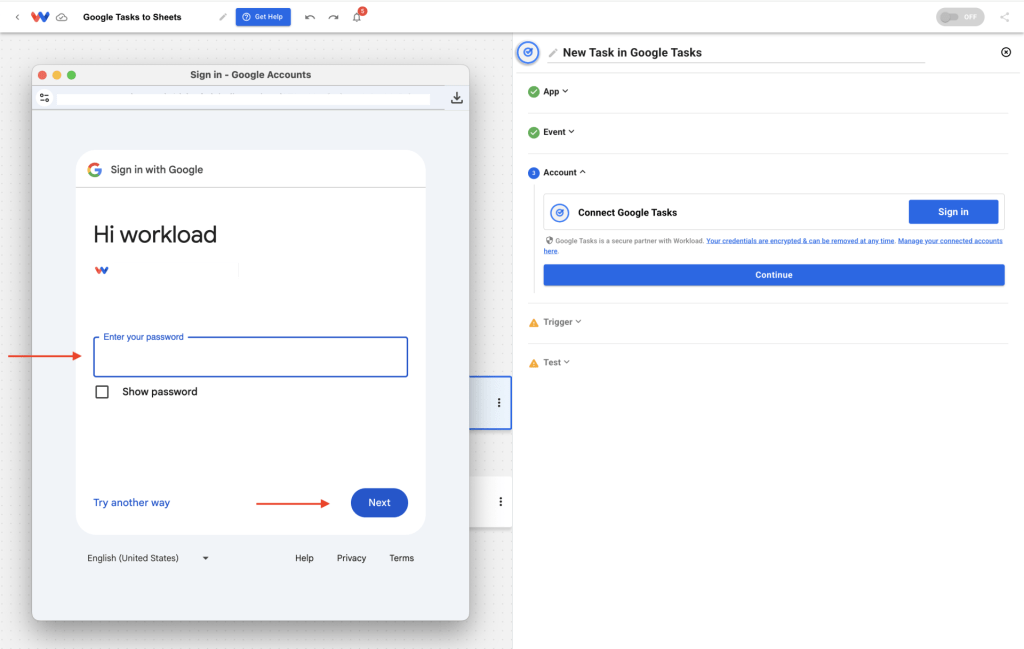The width and height of the screenshot is (1024, 649).
Task: Click the warning icon beside Trigger
Action: point(534,323)
